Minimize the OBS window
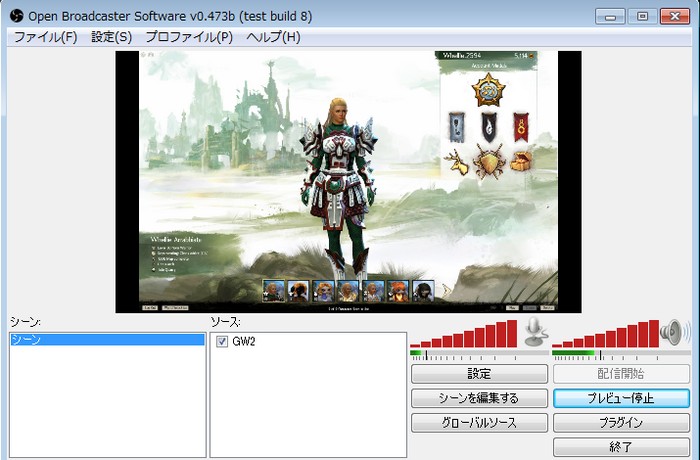This screenshot has width=700, height=460. (x=610, y=17)
